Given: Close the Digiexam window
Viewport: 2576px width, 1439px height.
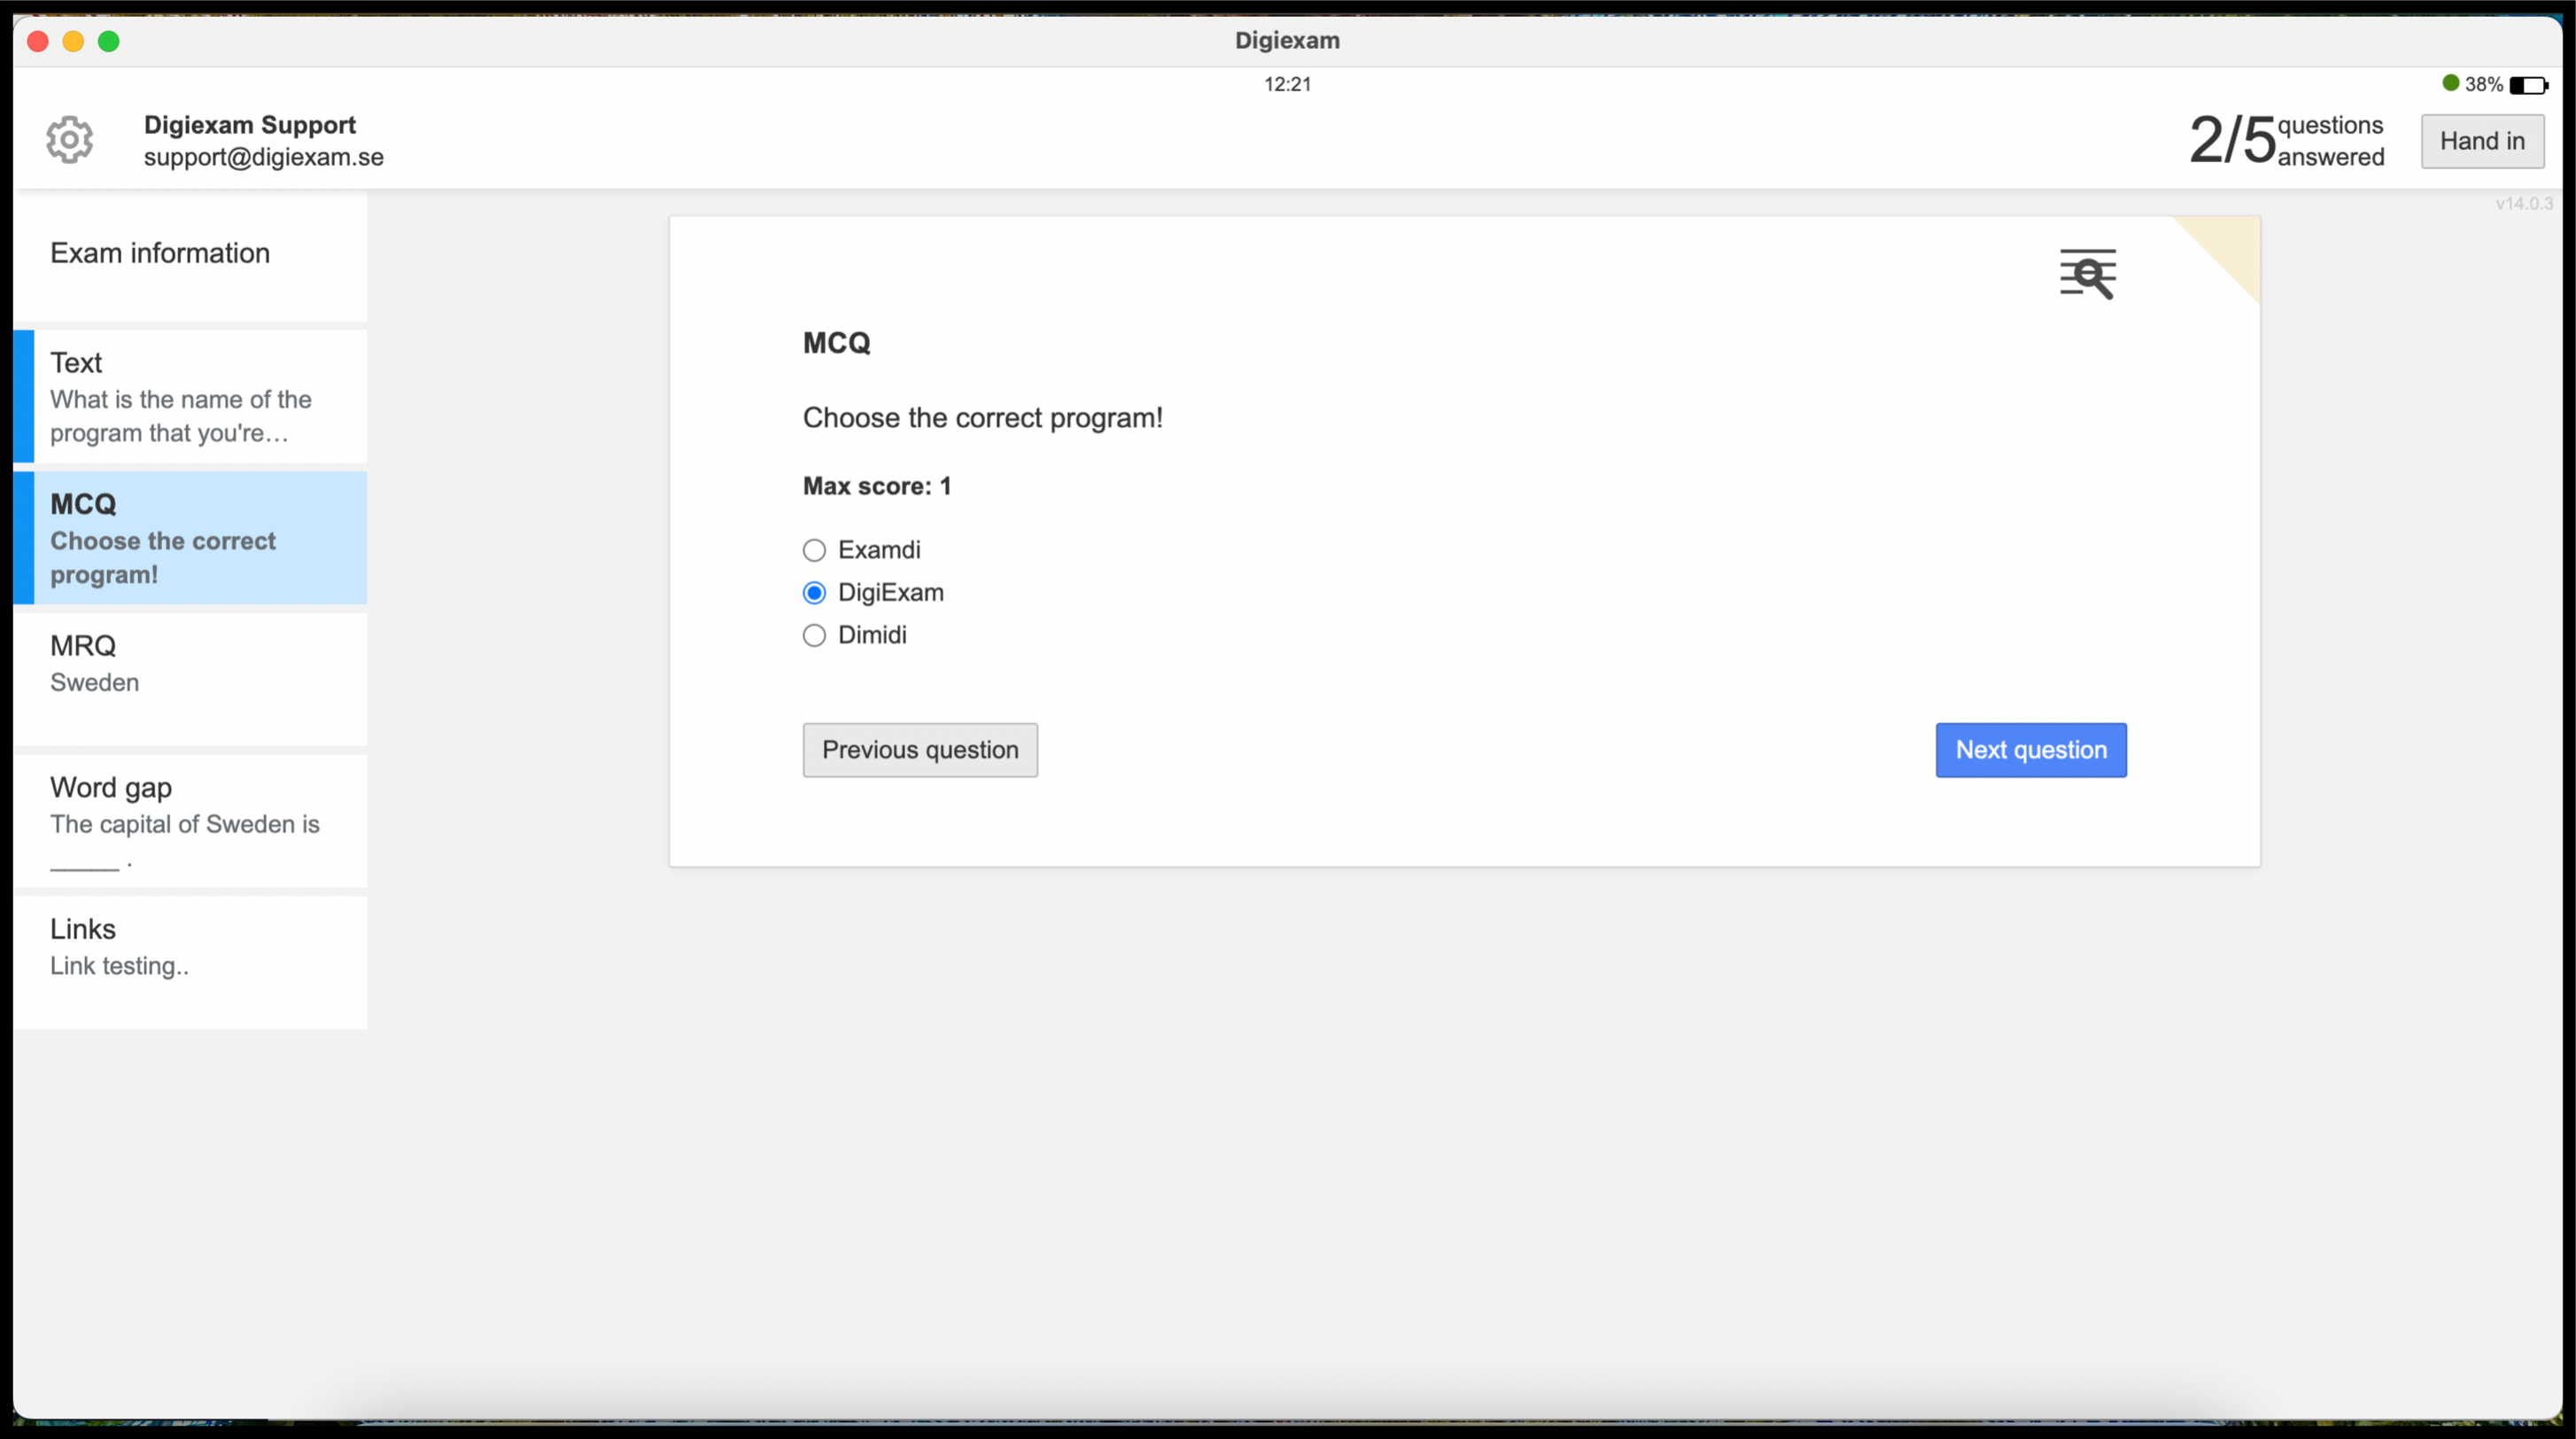Looking at the screenshot, I should [38, 41].
